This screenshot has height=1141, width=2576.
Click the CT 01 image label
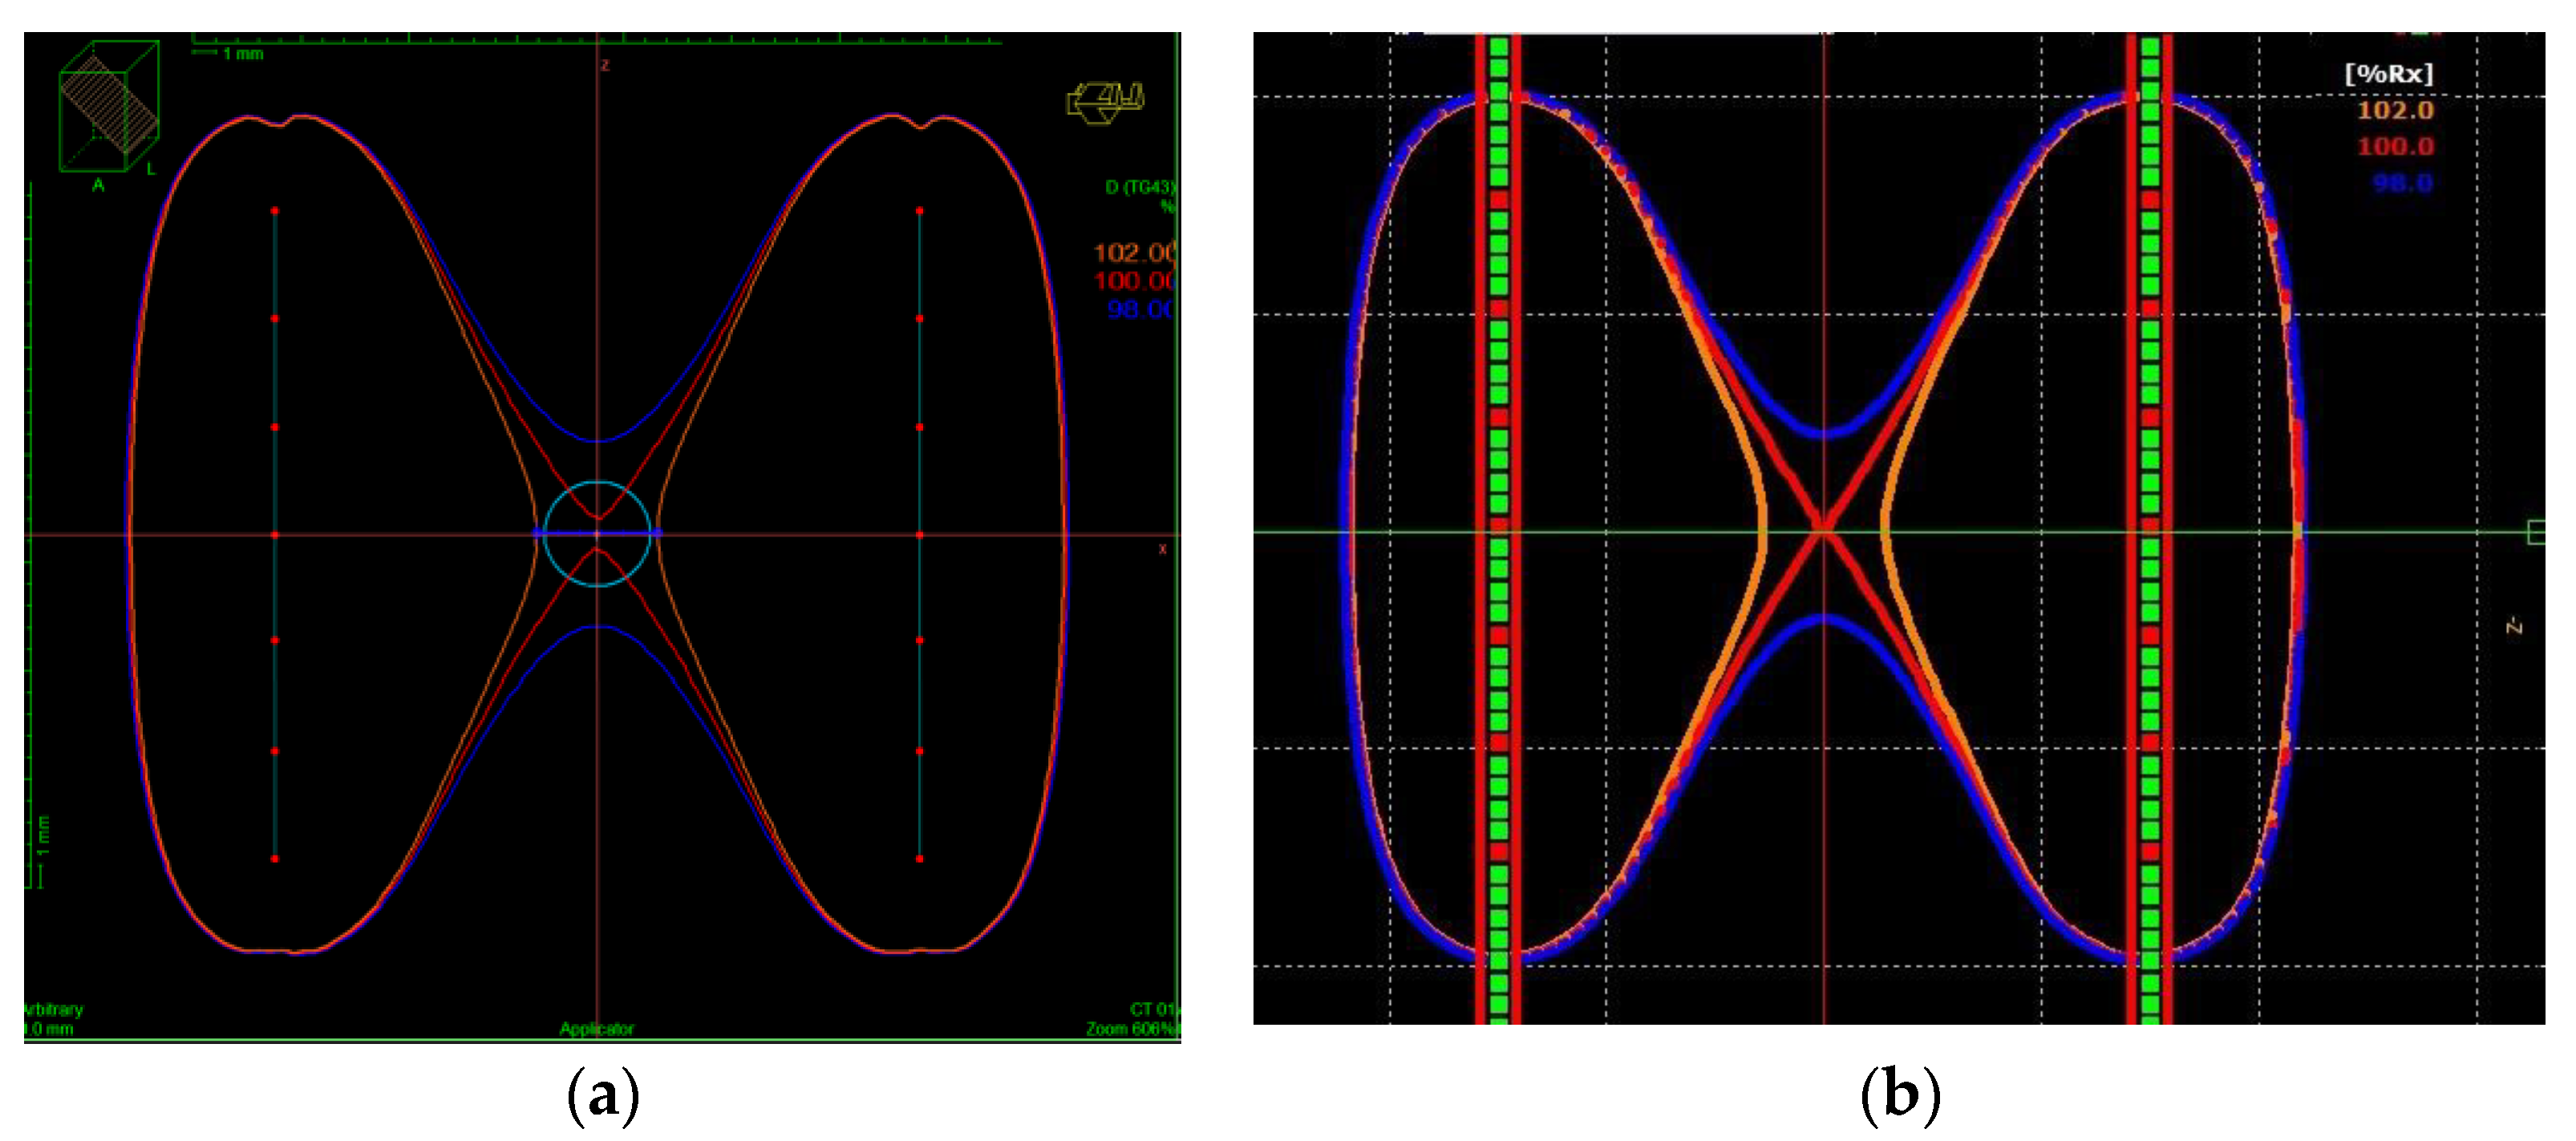1153,1010
